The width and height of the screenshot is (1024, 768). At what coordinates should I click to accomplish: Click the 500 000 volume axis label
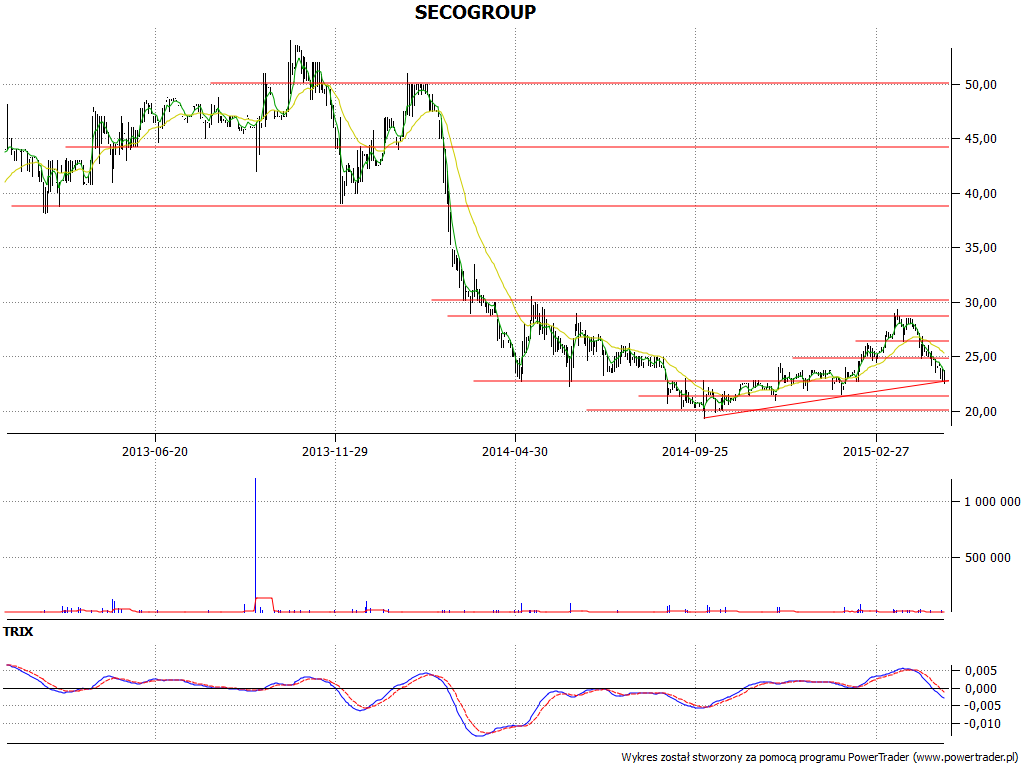(x=988, y=558)
